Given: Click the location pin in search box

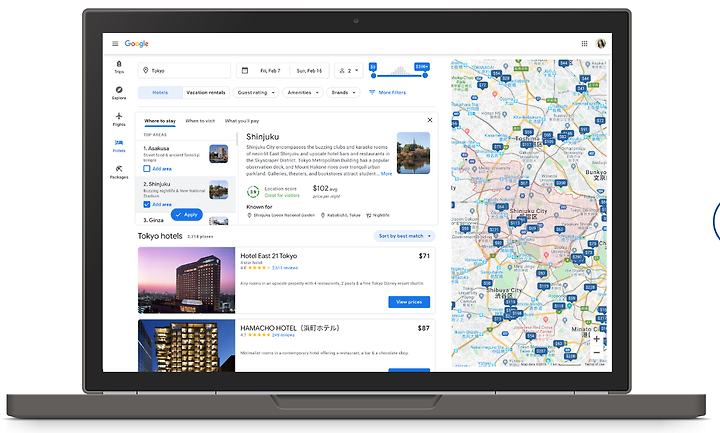Looking at the screenshot, I should coord(146,70).
